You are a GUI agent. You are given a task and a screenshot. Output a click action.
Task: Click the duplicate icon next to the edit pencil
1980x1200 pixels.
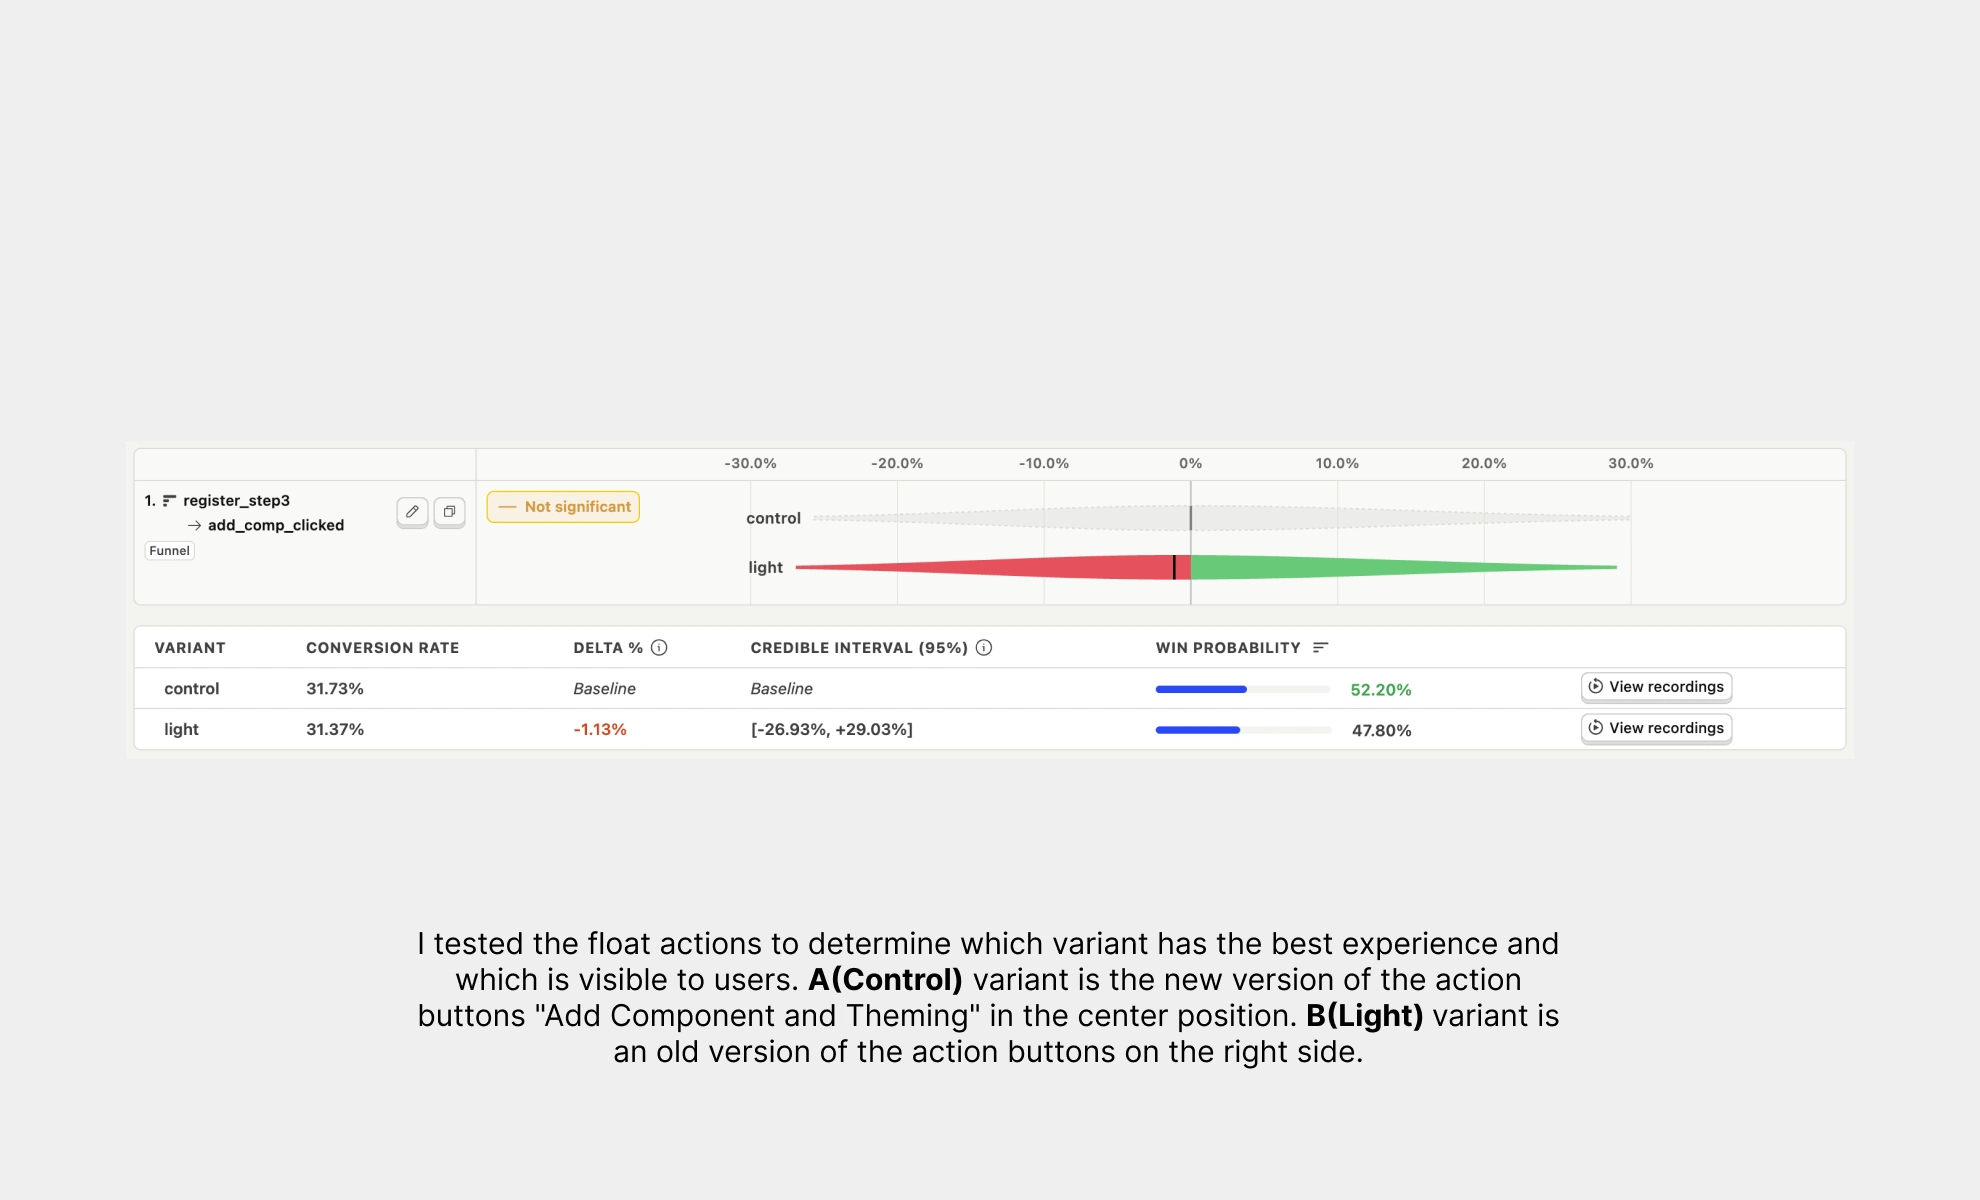450,511
